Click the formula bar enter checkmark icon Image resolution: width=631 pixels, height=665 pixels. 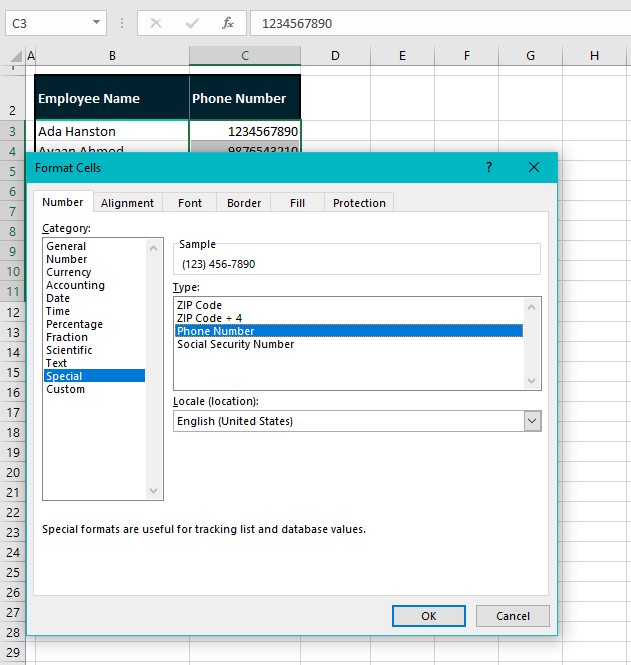pyautogui.click(x=192, y=23)
